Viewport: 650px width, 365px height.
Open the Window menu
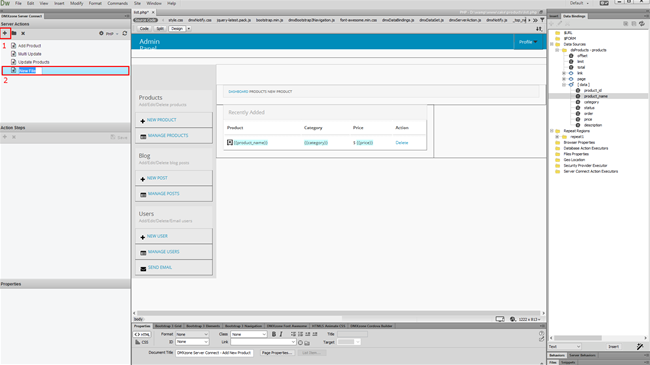[154, 3]
